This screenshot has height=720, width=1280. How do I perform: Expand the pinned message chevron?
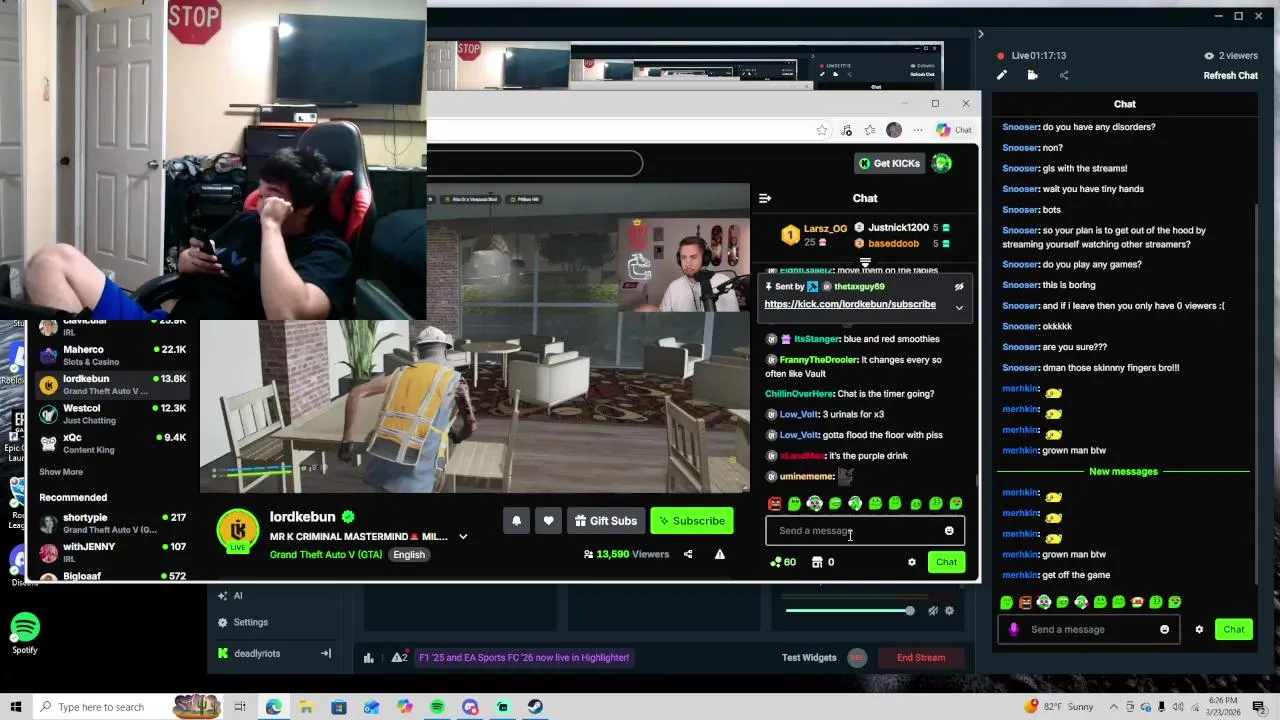tap(959, 307)
